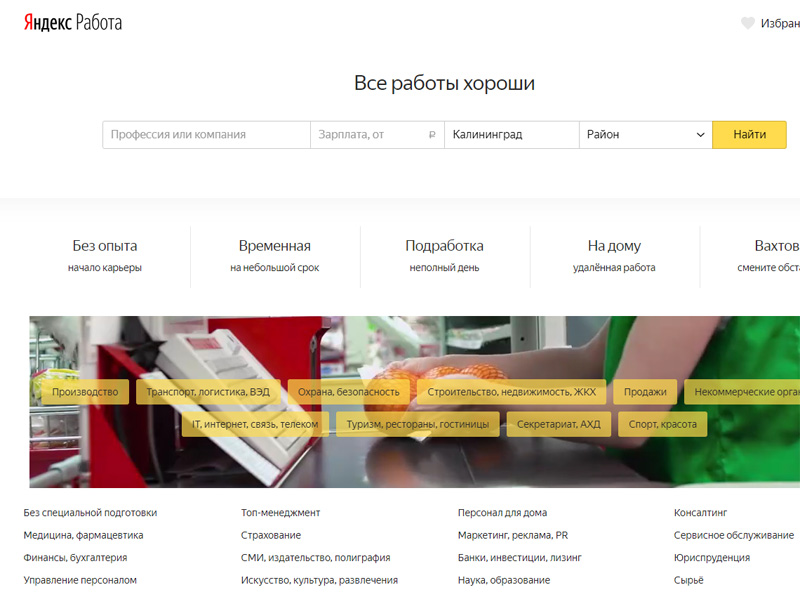Image resolution: width=800 pixels, height=601 pixels.
Task: Choose the Охрана, безопасность tag
Action: [349, 392]
